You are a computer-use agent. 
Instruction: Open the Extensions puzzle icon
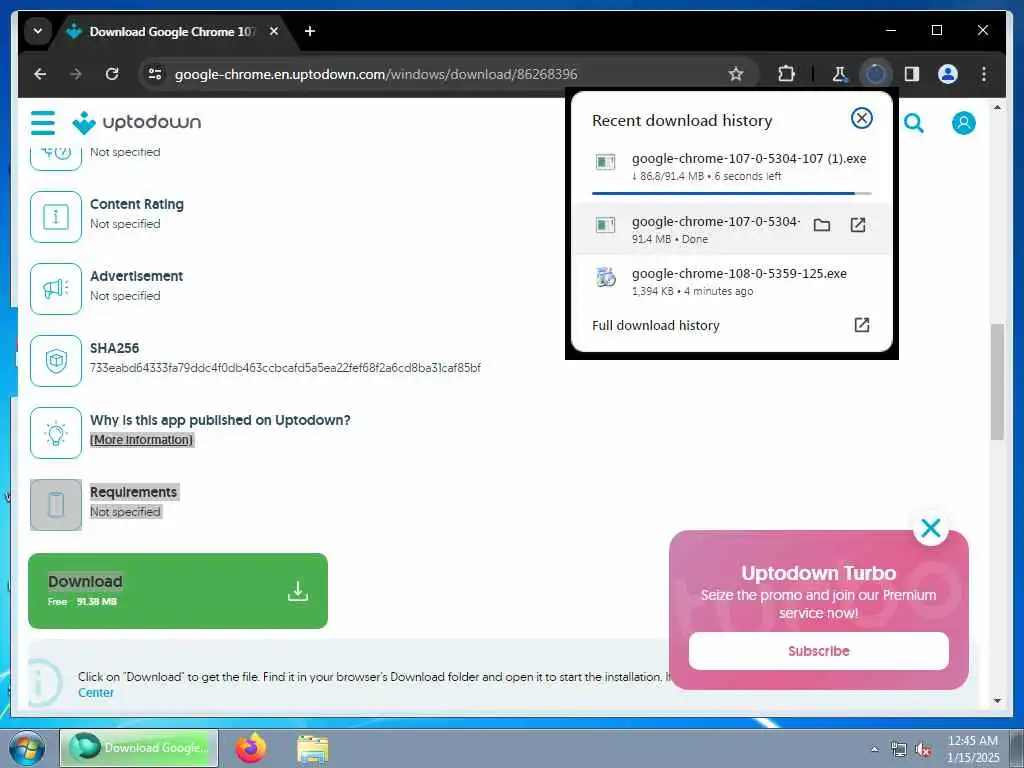click(x=786, y=74)
